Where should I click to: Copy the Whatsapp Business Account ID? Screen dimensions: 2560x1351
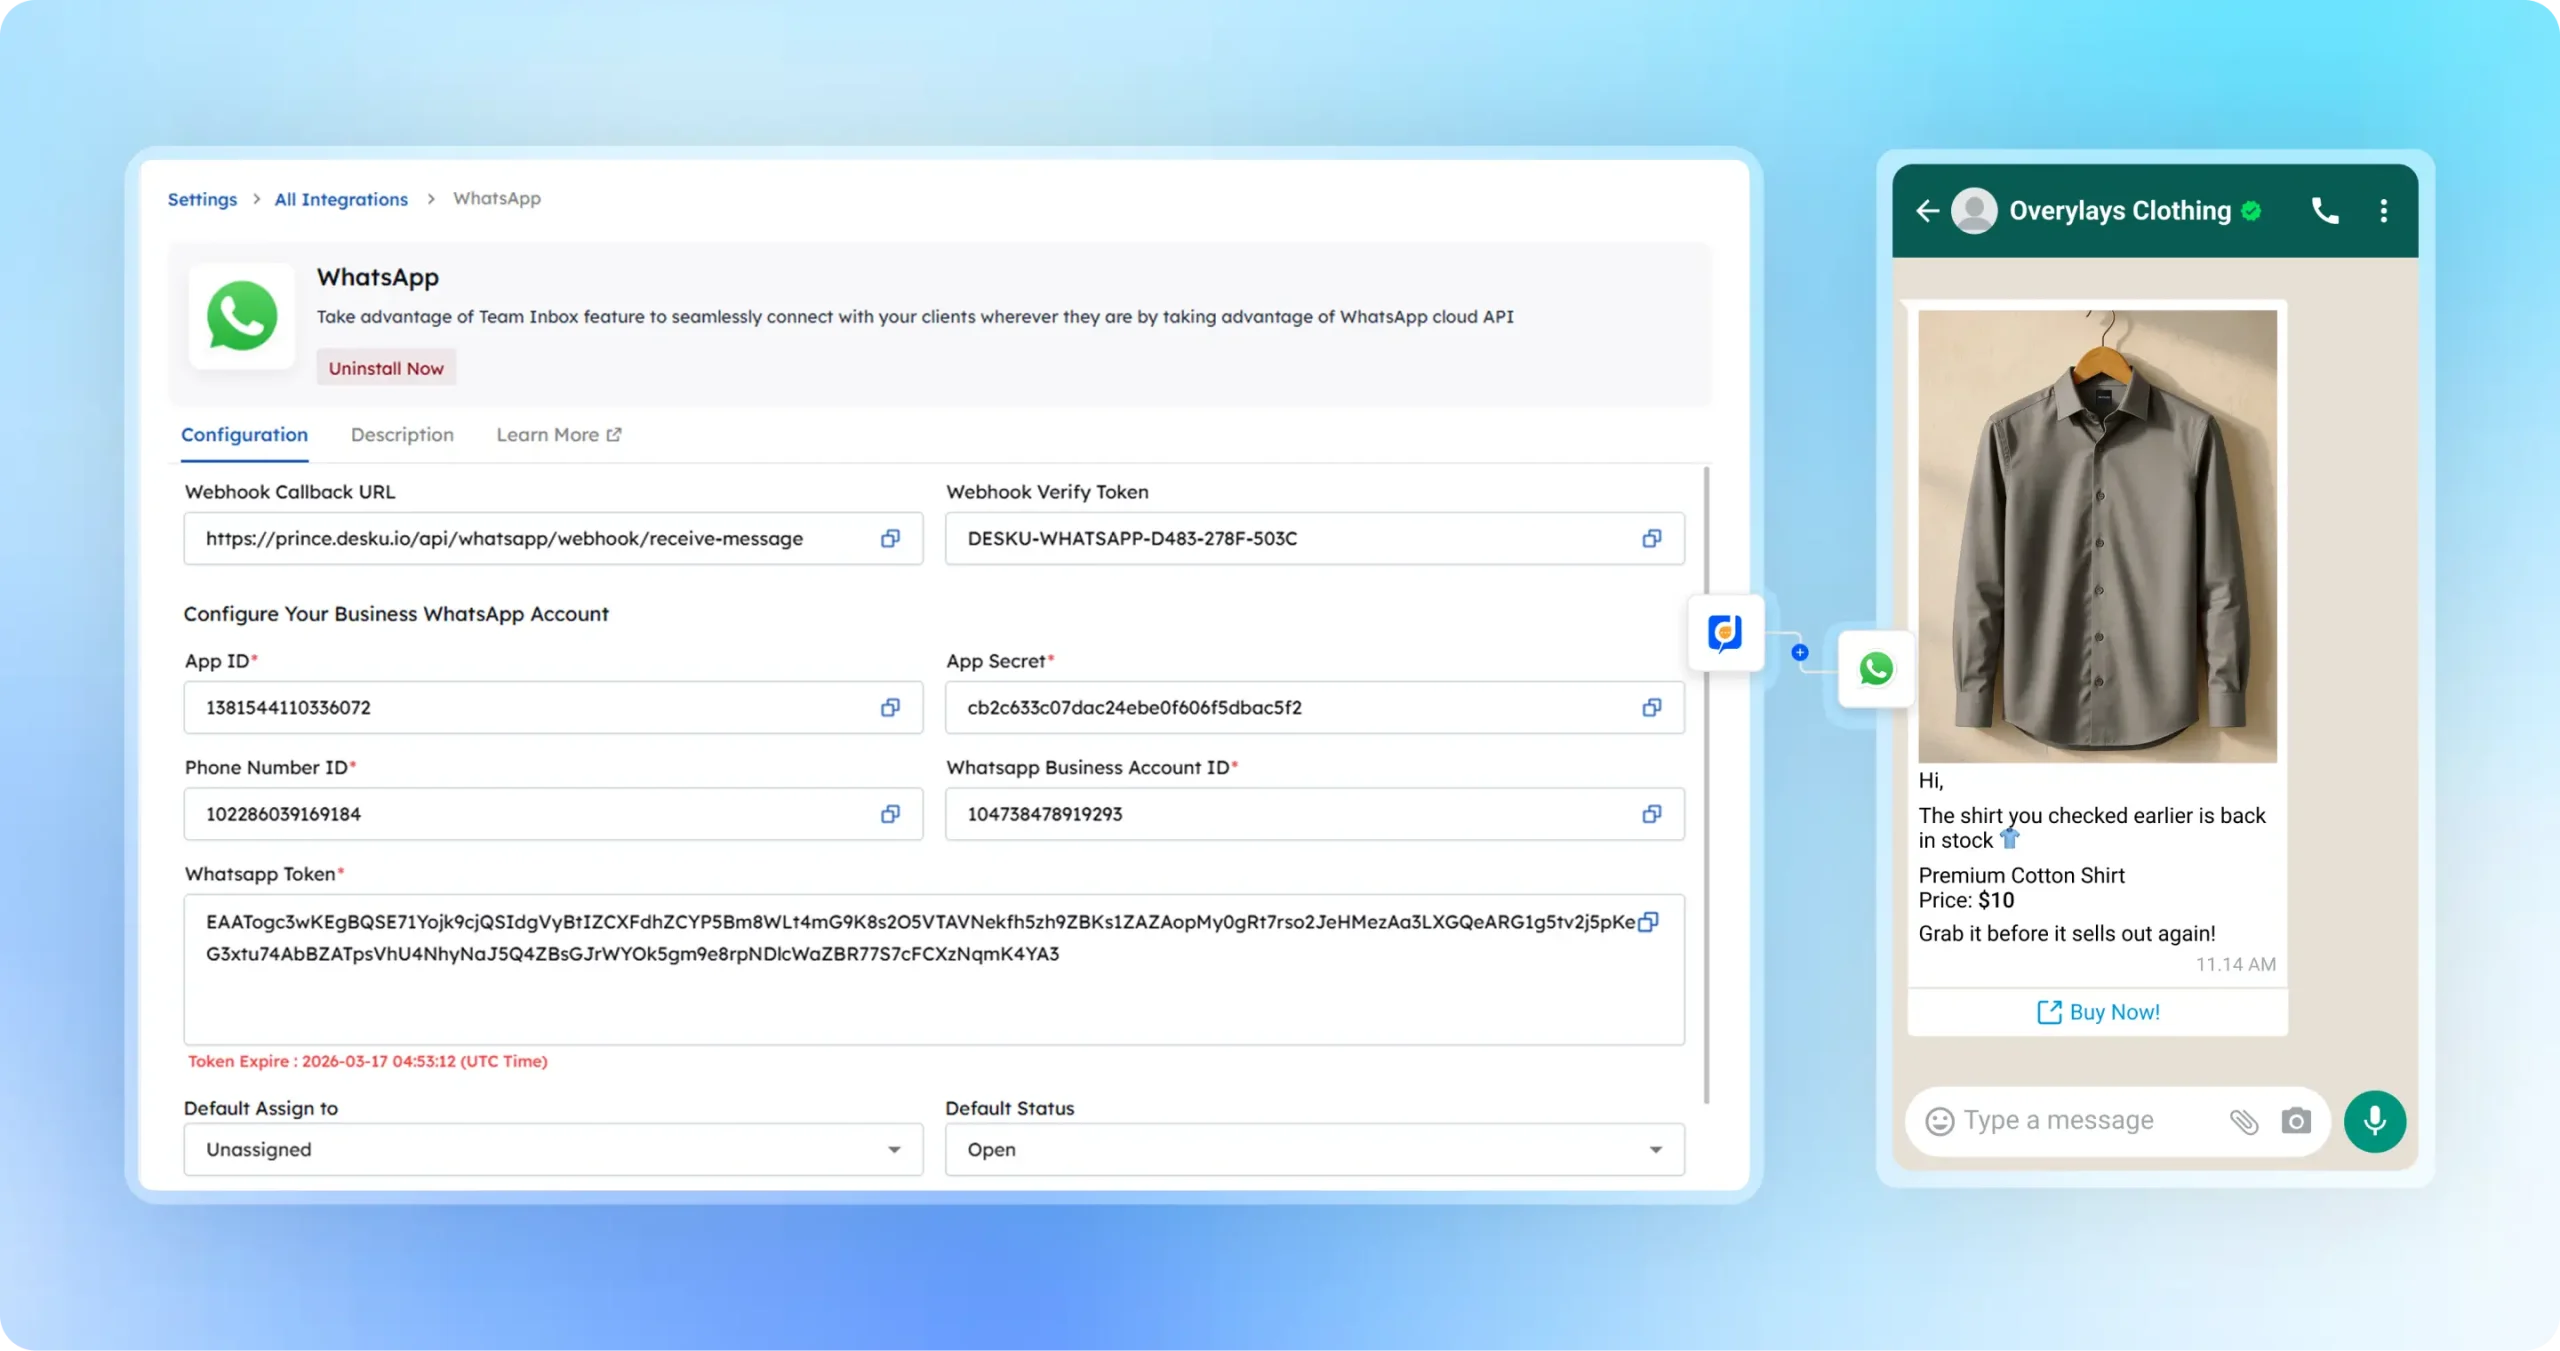[x=1650, y=814]
